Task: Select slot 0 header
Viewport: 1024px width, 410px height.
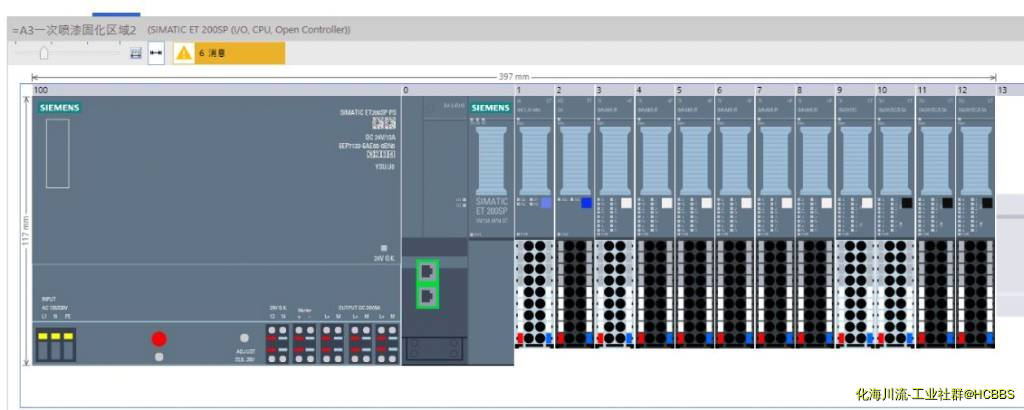Action: pos(457,90)
